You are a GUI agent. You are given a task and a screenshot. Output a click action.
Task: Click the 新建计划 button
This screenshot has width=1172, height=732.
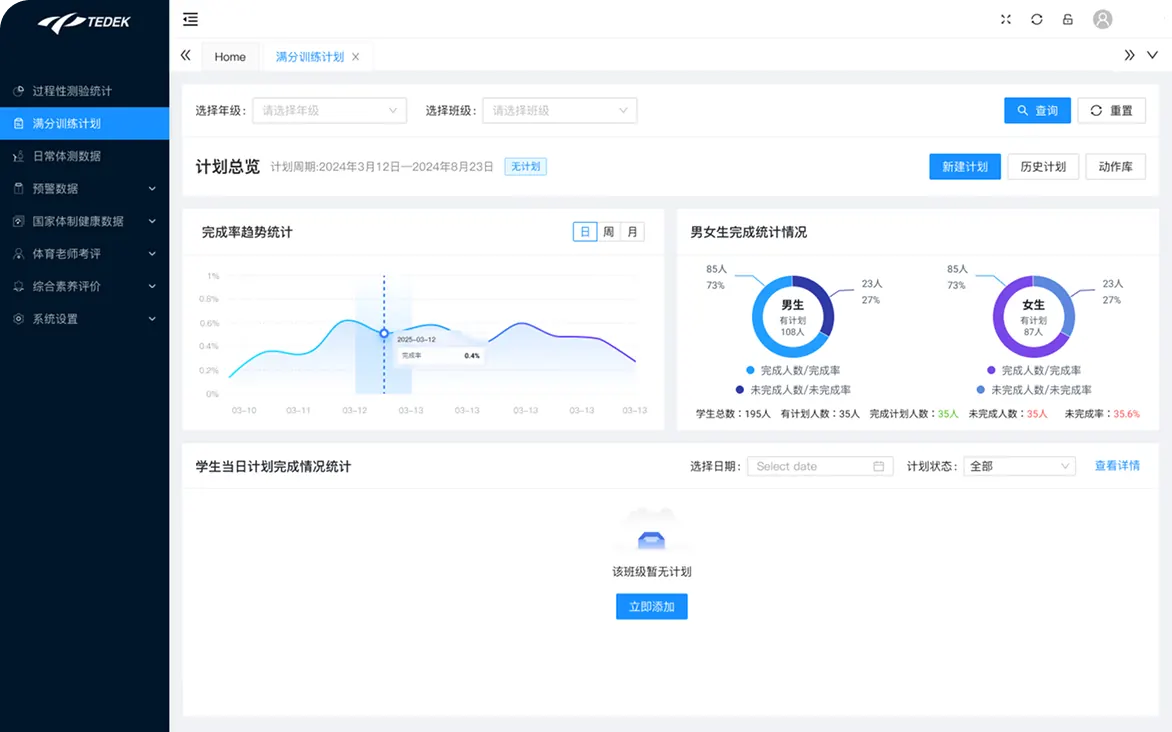[964, 167]
